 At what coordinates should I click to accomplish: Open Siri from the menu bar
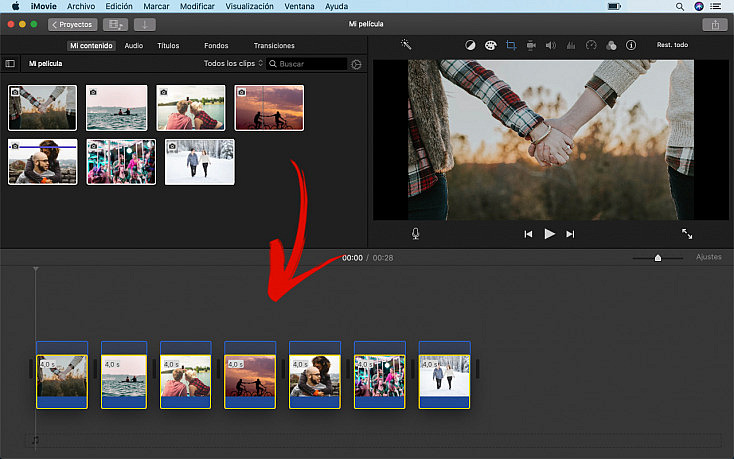click(698, 6)
